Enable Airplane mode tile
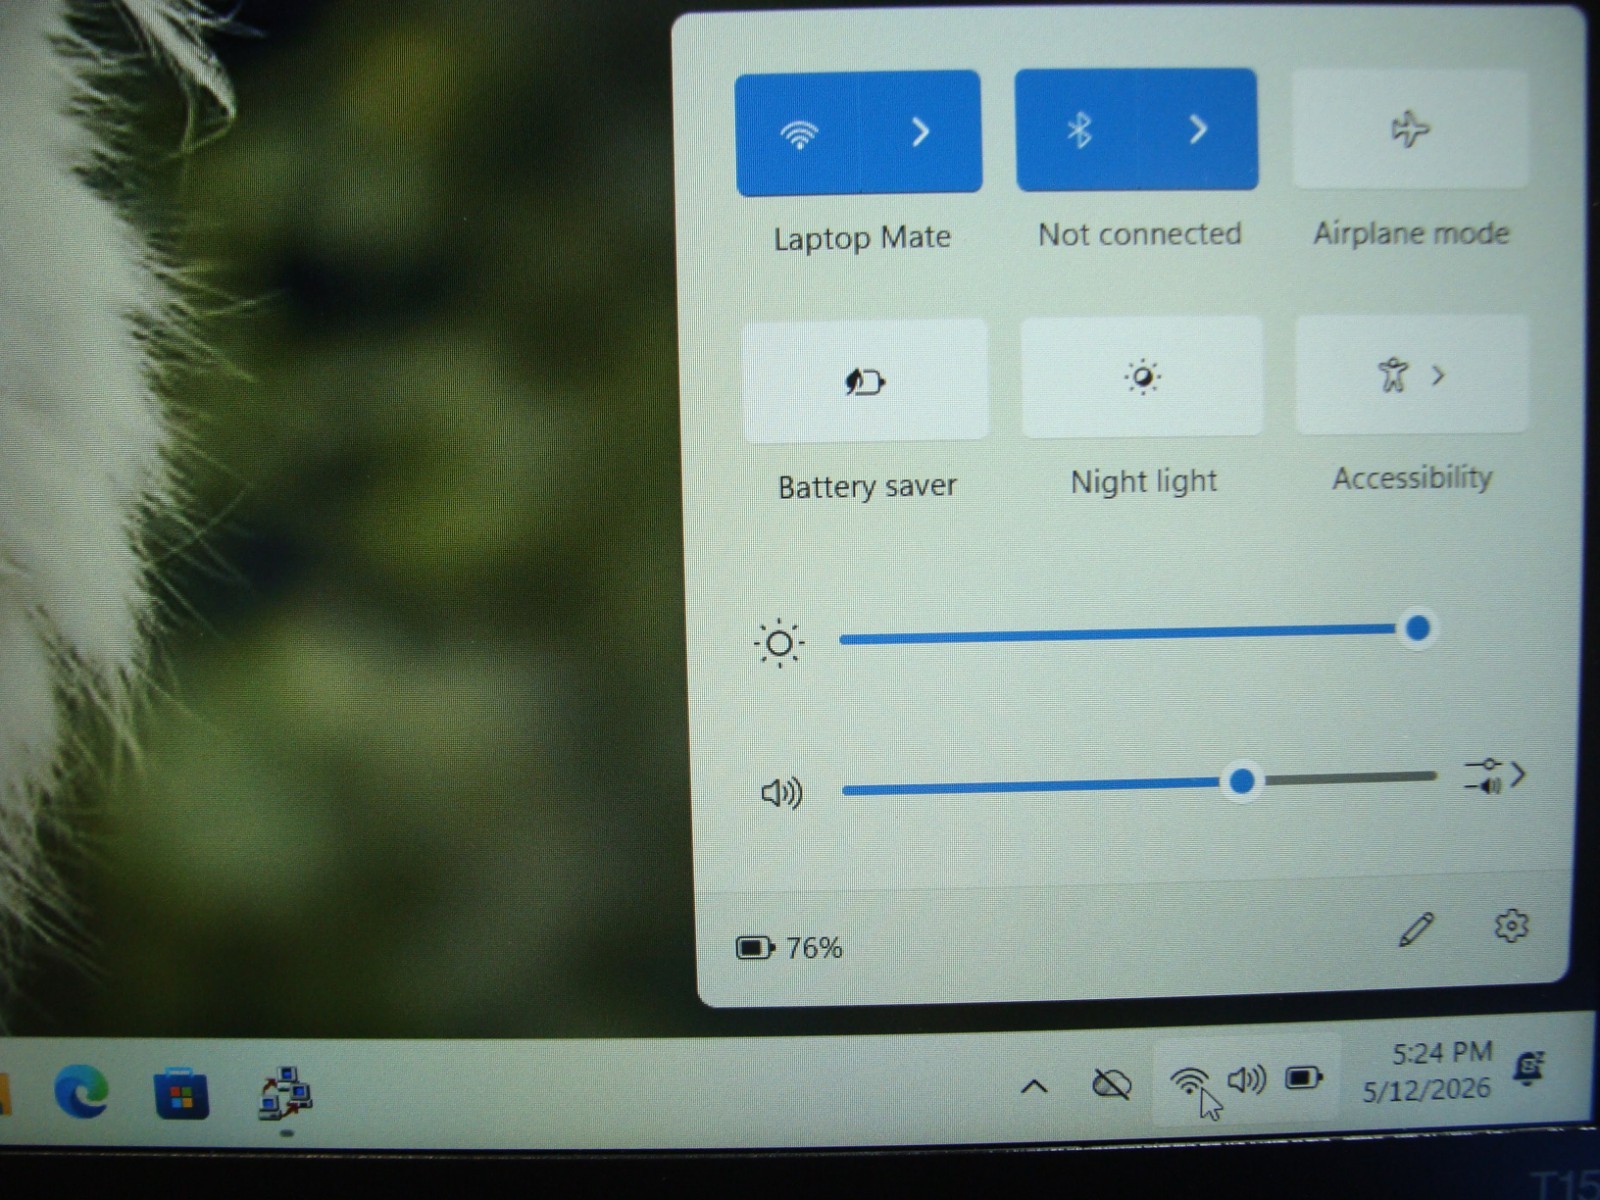Screen dimensions: 1600x1200 (x=1410, y=129)
